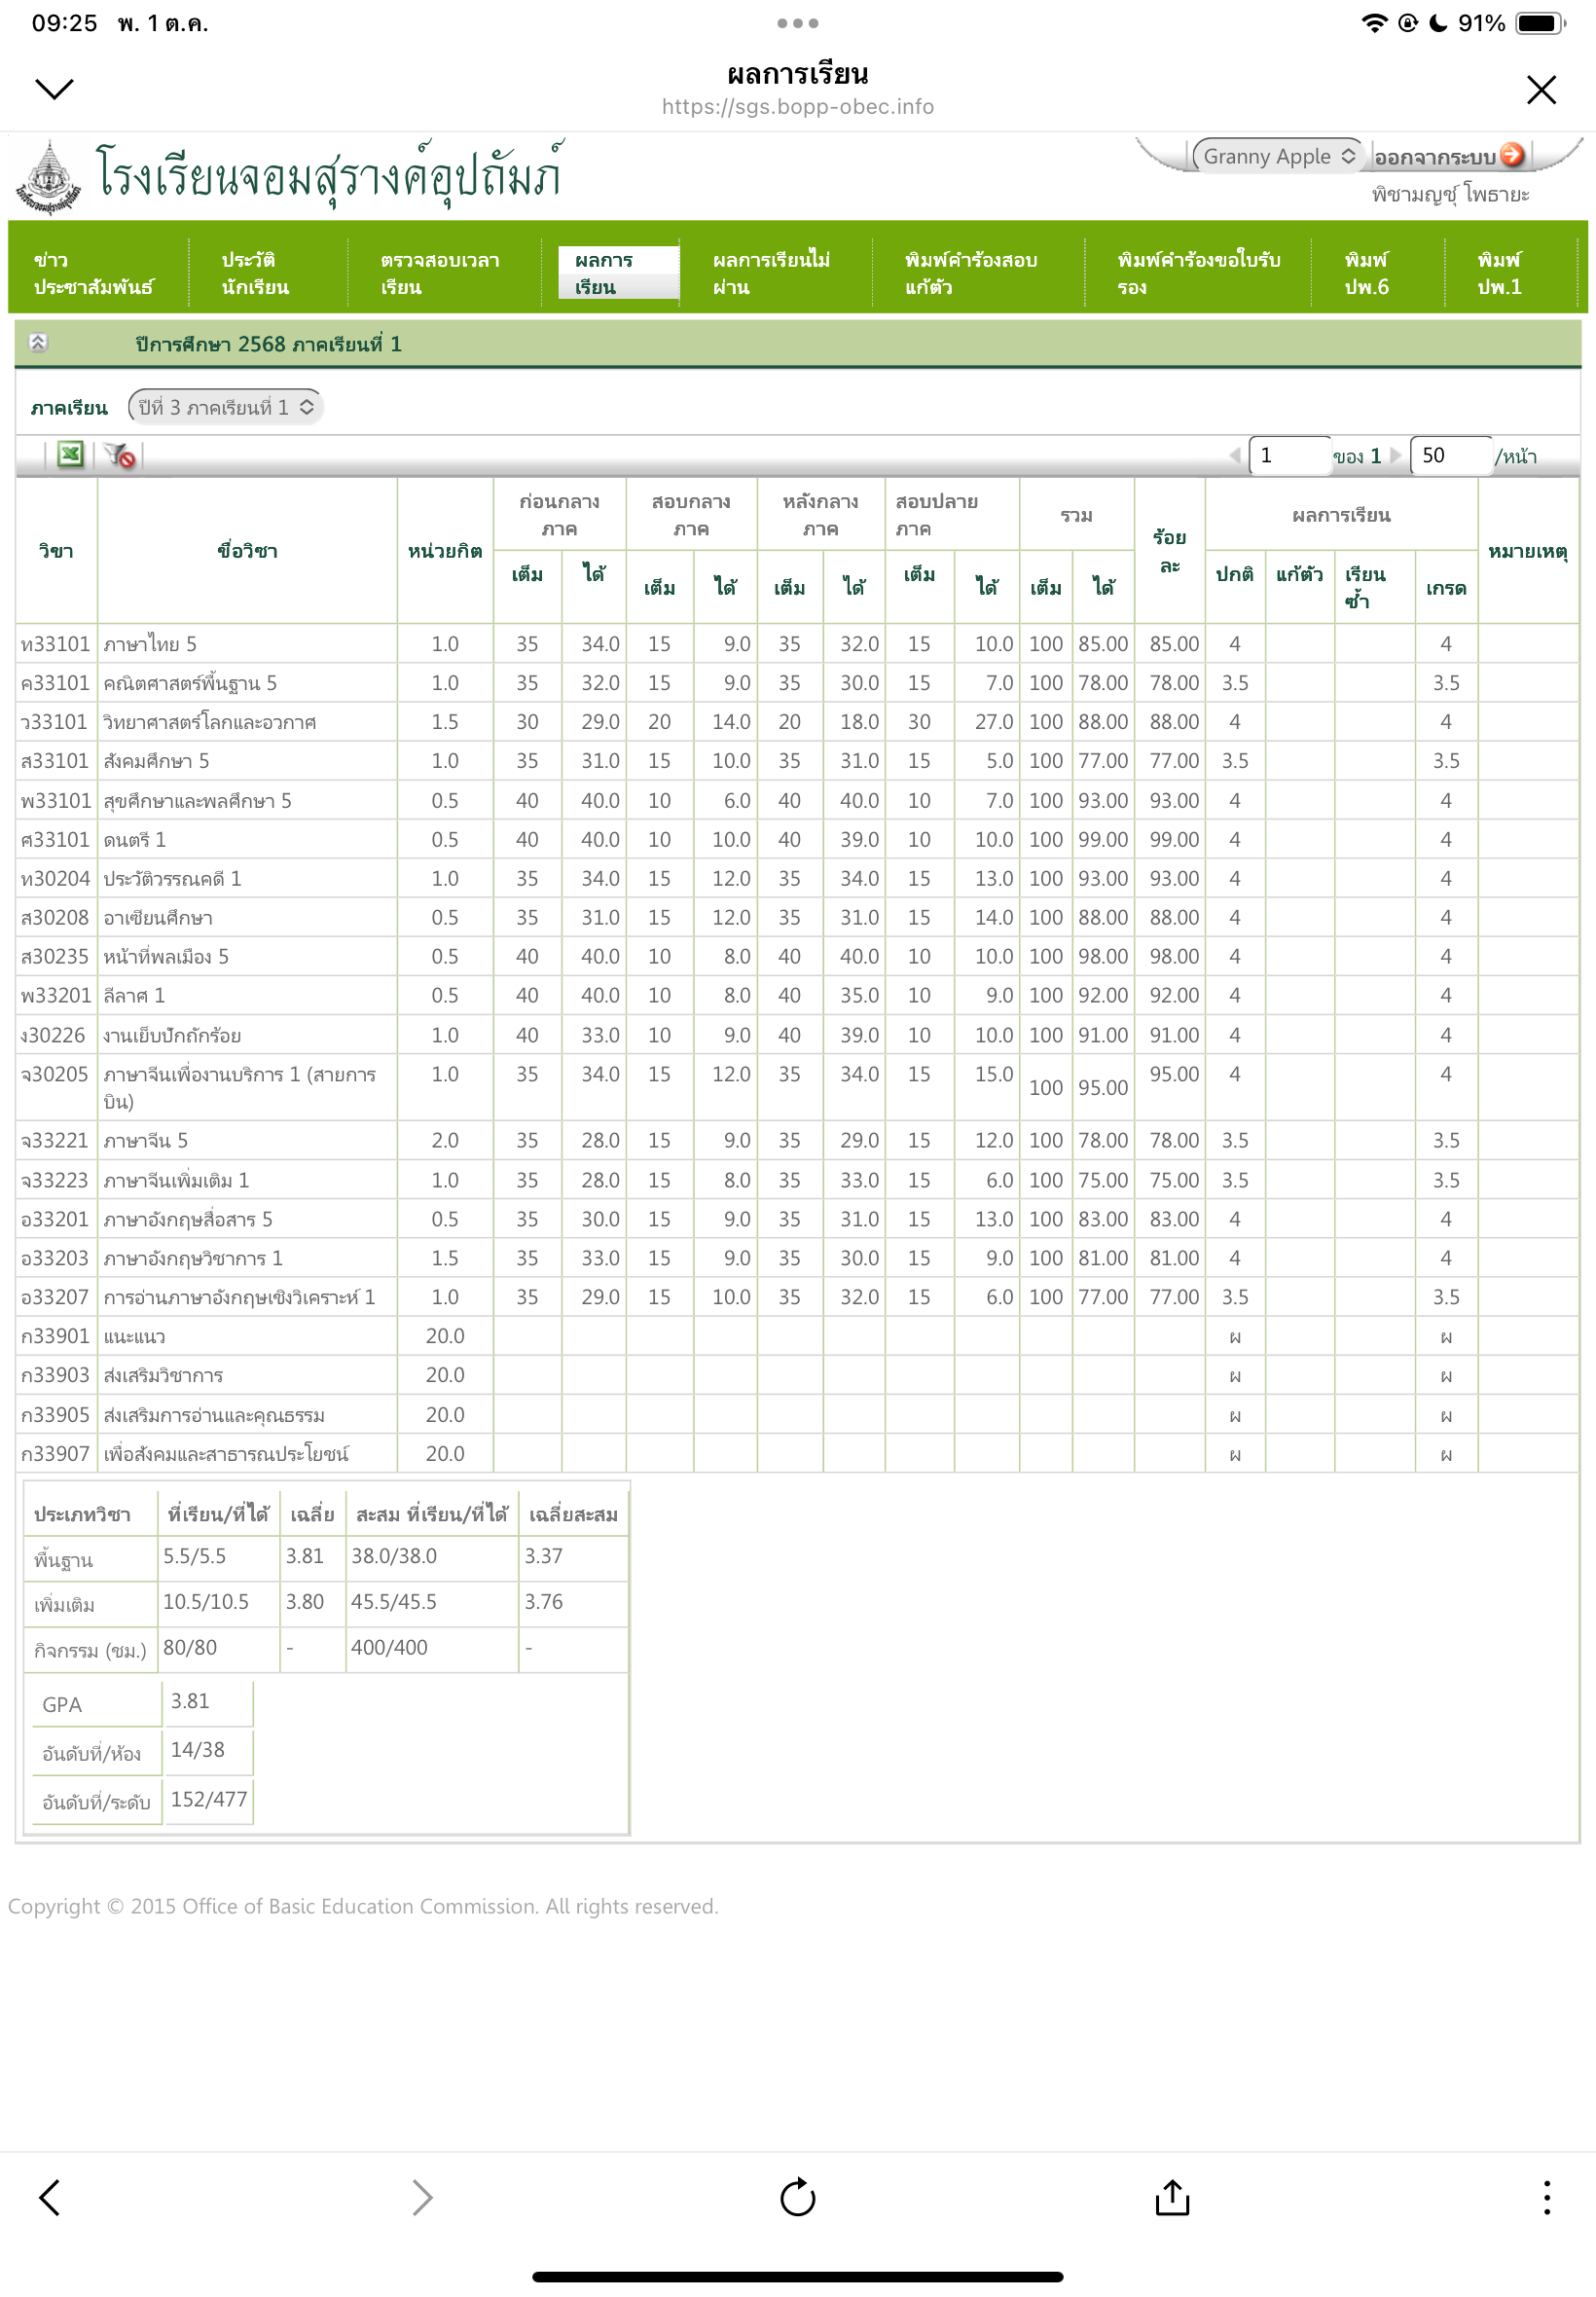Switch to ผลการเรียนไม่ผ่าน tab

(770, 273)
